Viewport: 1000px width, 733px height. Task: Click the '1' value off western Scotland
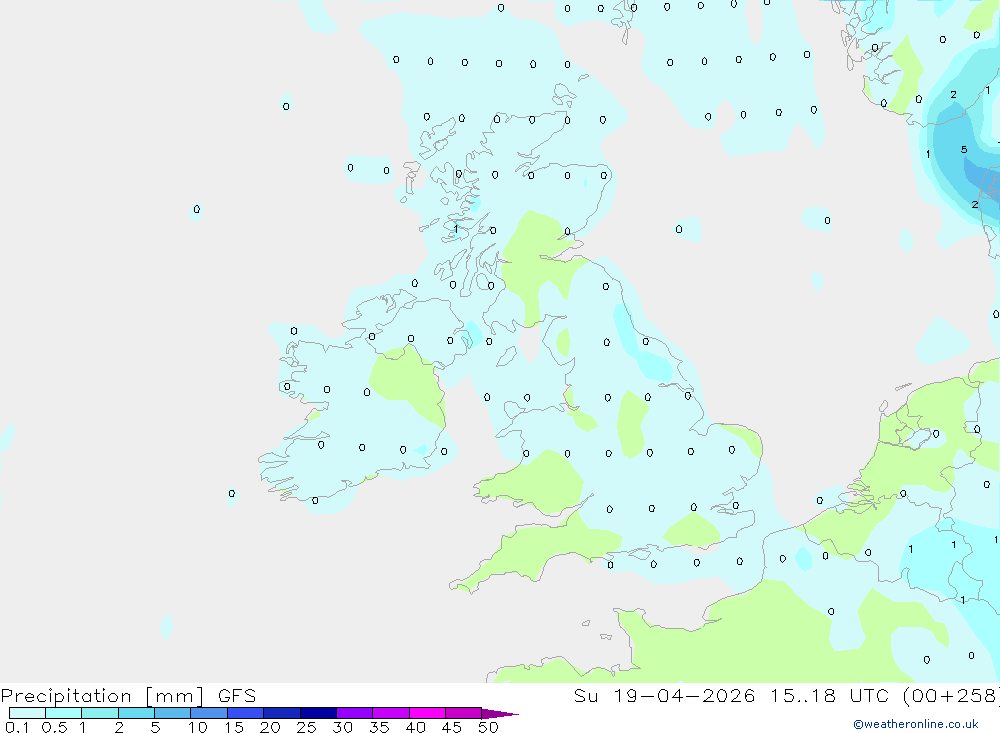[x=455, y=228]
